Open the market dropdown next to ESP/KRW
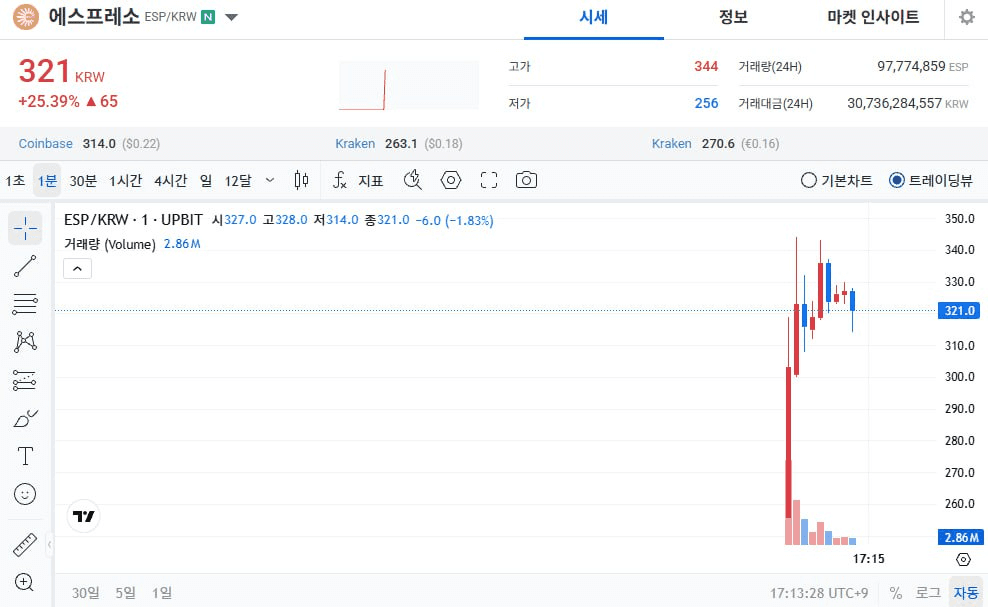 click(232, 17)
